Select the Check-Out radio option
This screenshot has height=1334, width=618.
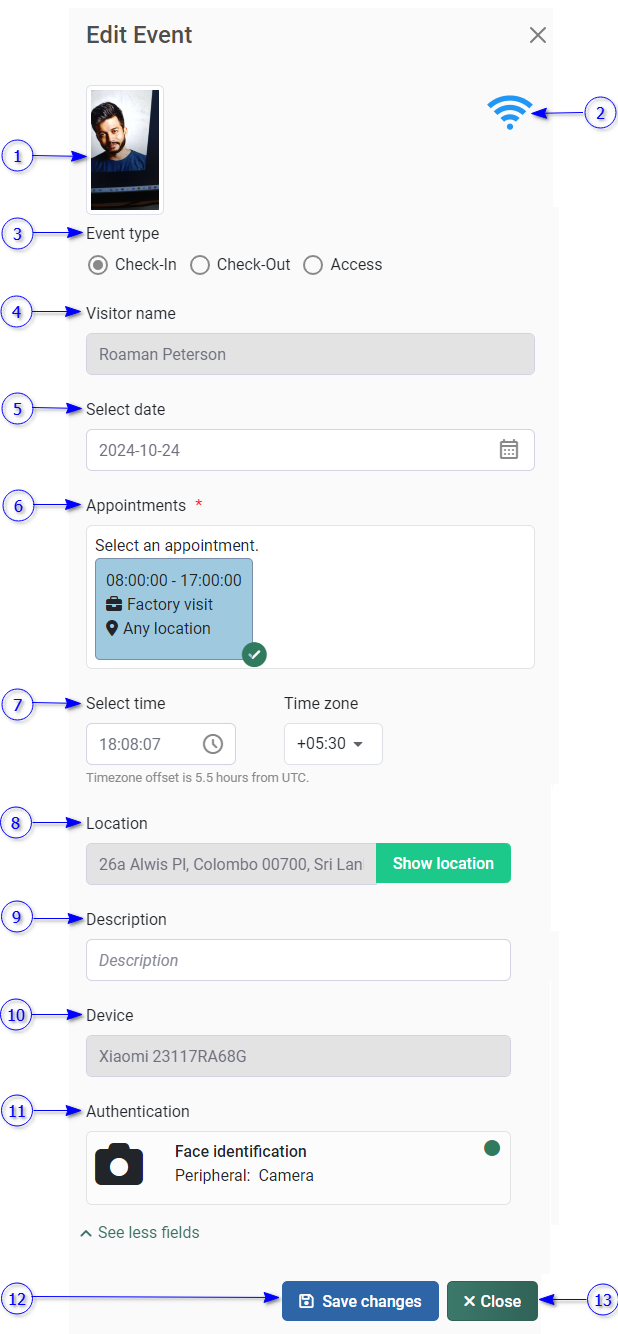(200, 265)
